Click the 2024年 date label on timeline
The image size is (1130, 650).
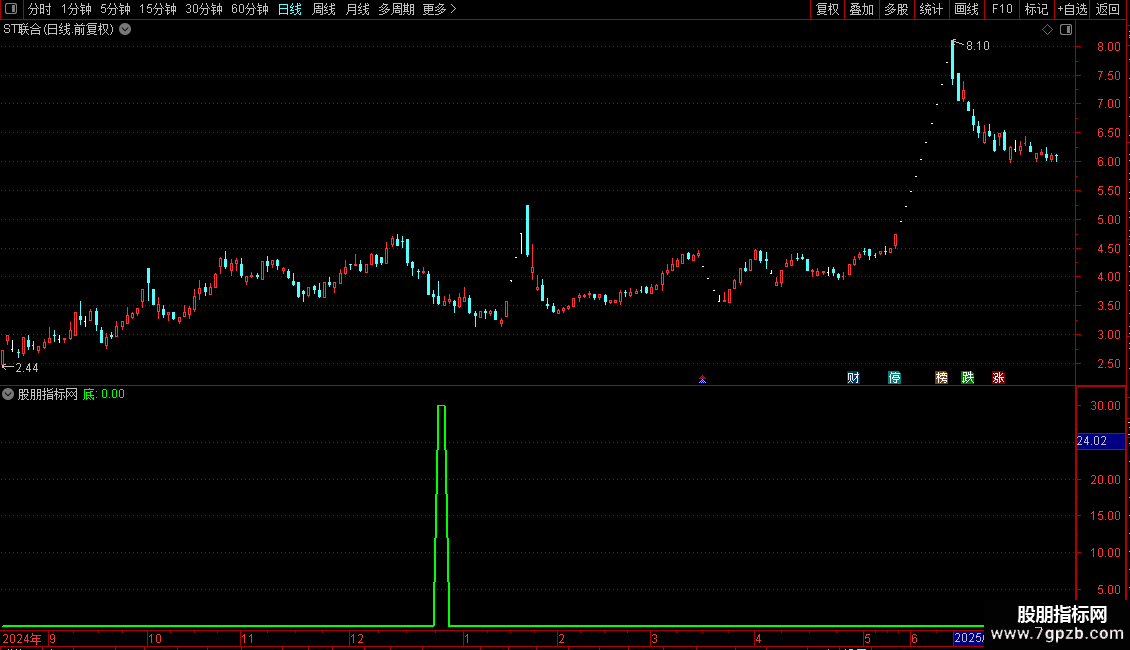[x=22, y=638]
